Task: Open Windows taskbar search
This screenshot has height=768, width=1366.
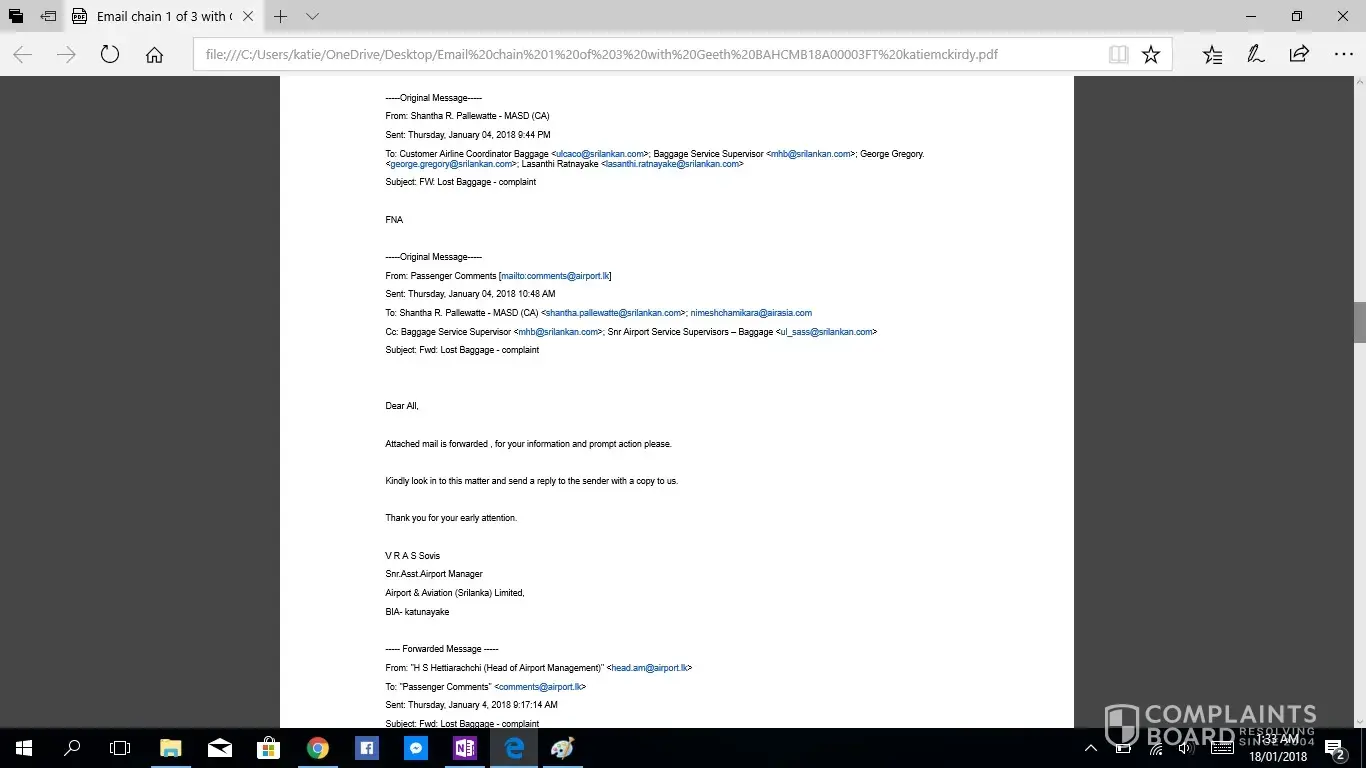Action: [72, 748]
